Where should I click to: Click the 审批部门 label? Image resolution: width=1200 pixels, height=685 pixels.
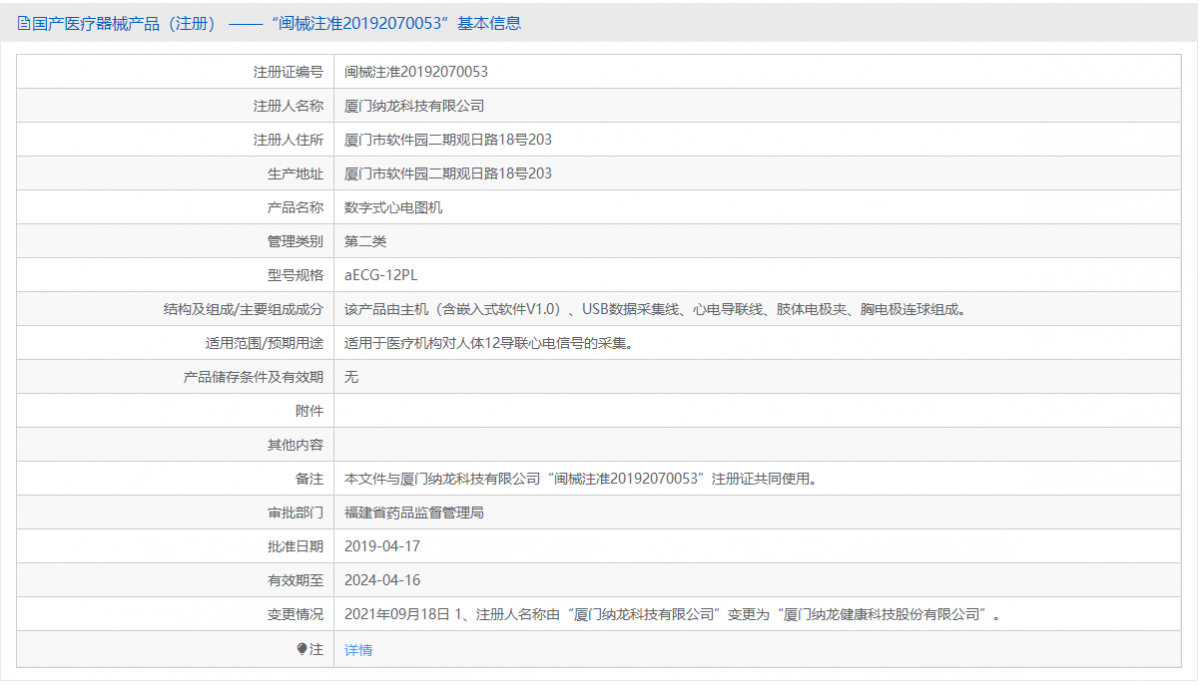295,513
